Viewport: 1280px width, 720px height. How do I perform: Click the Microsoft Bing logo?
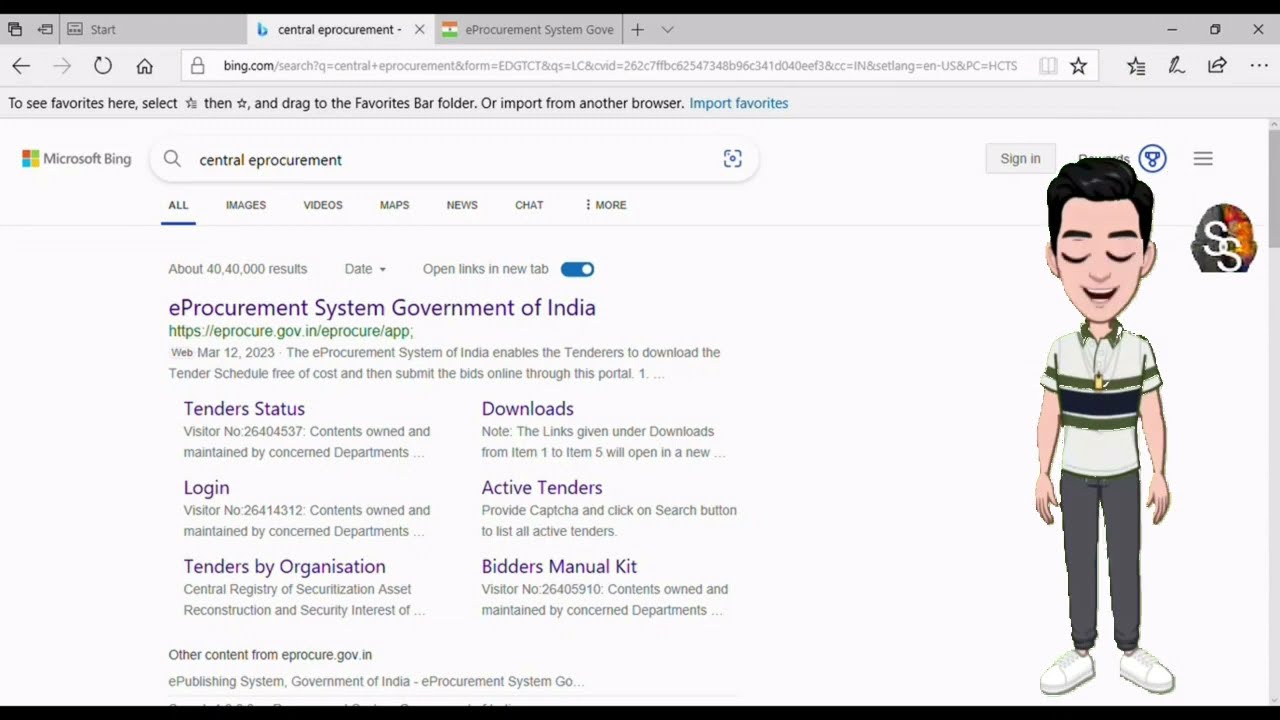tap(77, 159)
